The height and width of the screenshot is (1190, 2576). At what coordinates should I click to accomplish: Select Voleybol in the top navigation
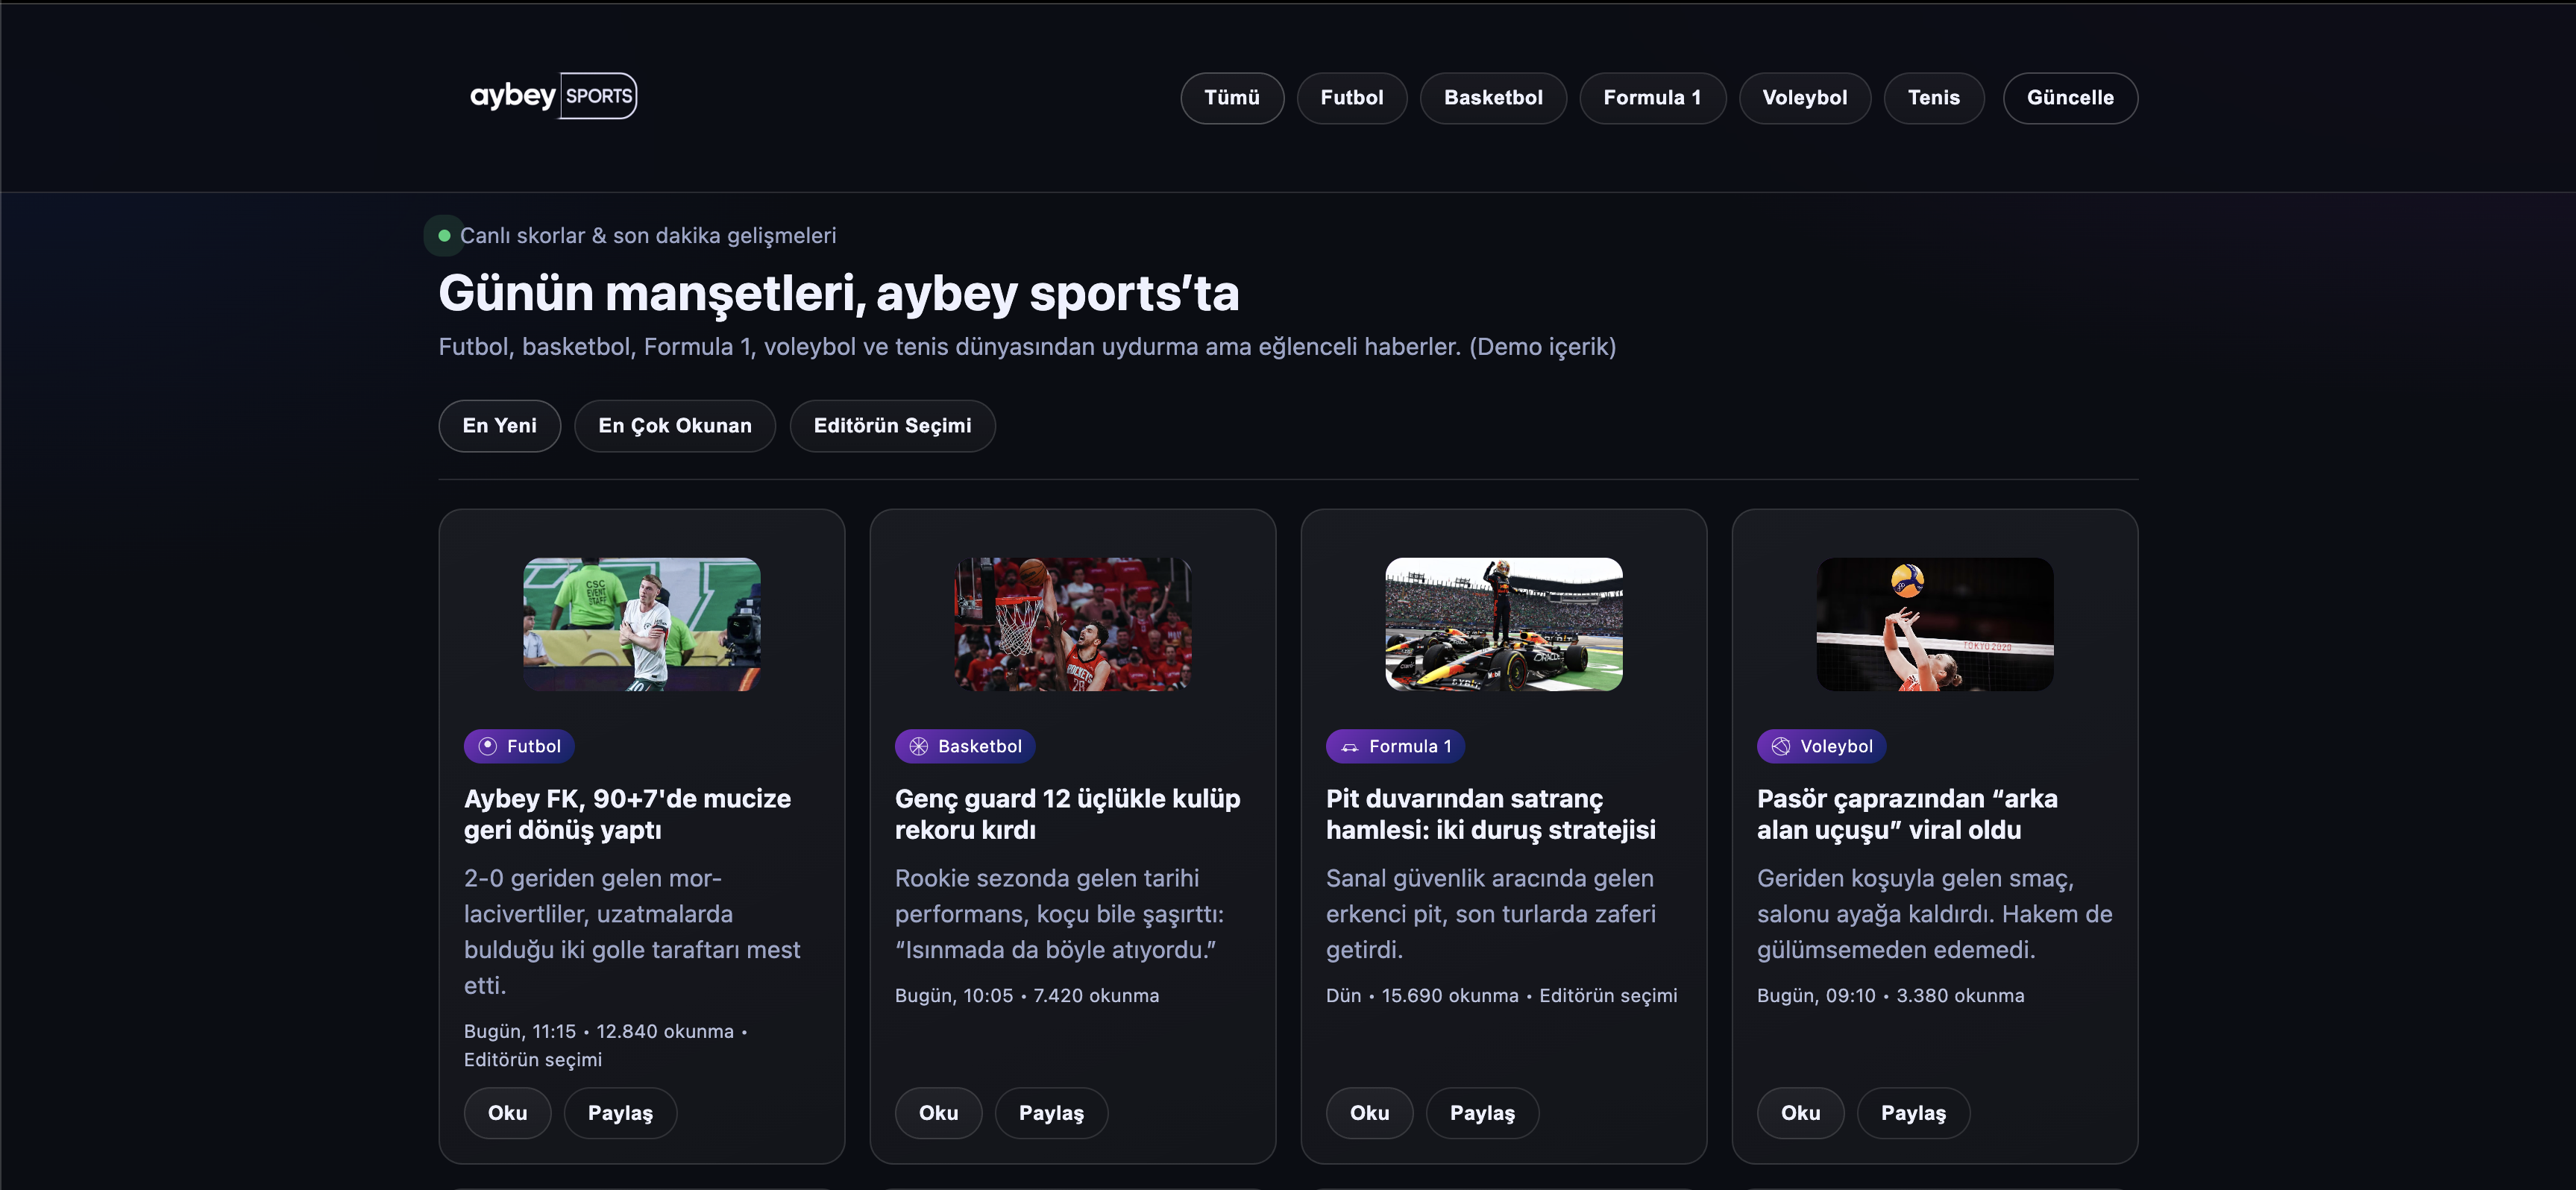[x=1804, y=97]
